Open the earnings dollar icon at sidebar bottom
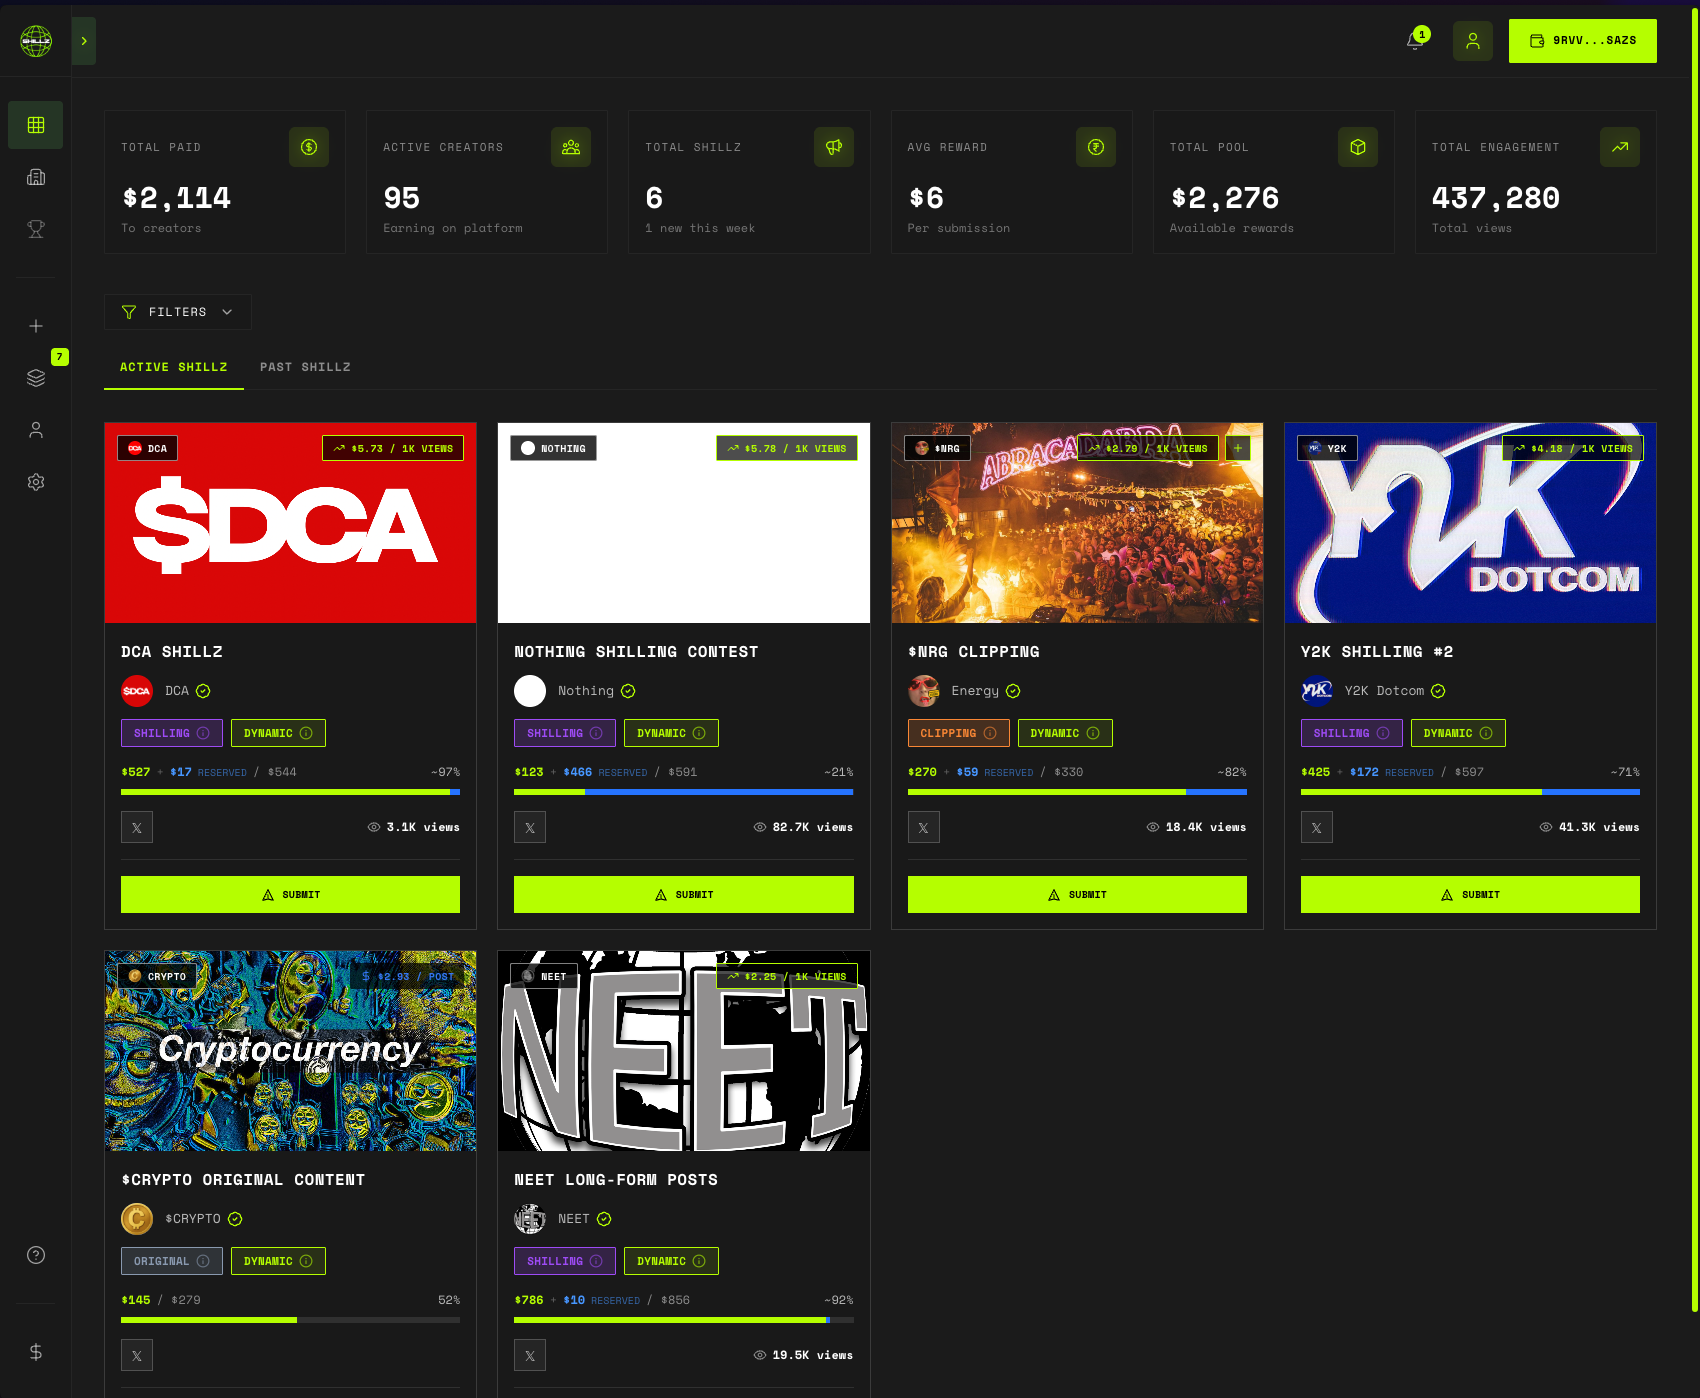This screenshot has height=1398, width=1700. [x=35, y=1352]
